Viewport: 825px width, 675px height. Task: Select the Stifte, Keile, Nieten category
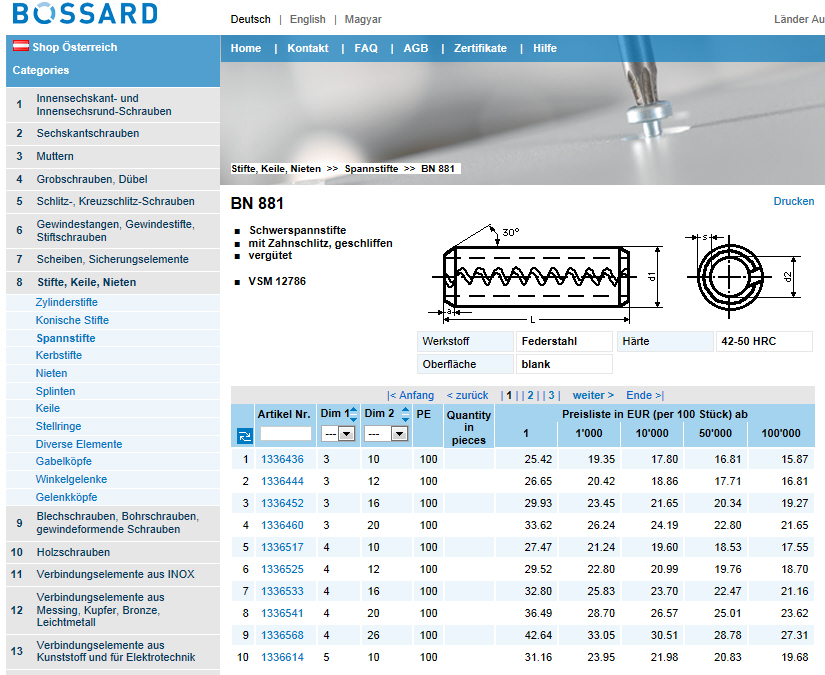tap(86, 283)
